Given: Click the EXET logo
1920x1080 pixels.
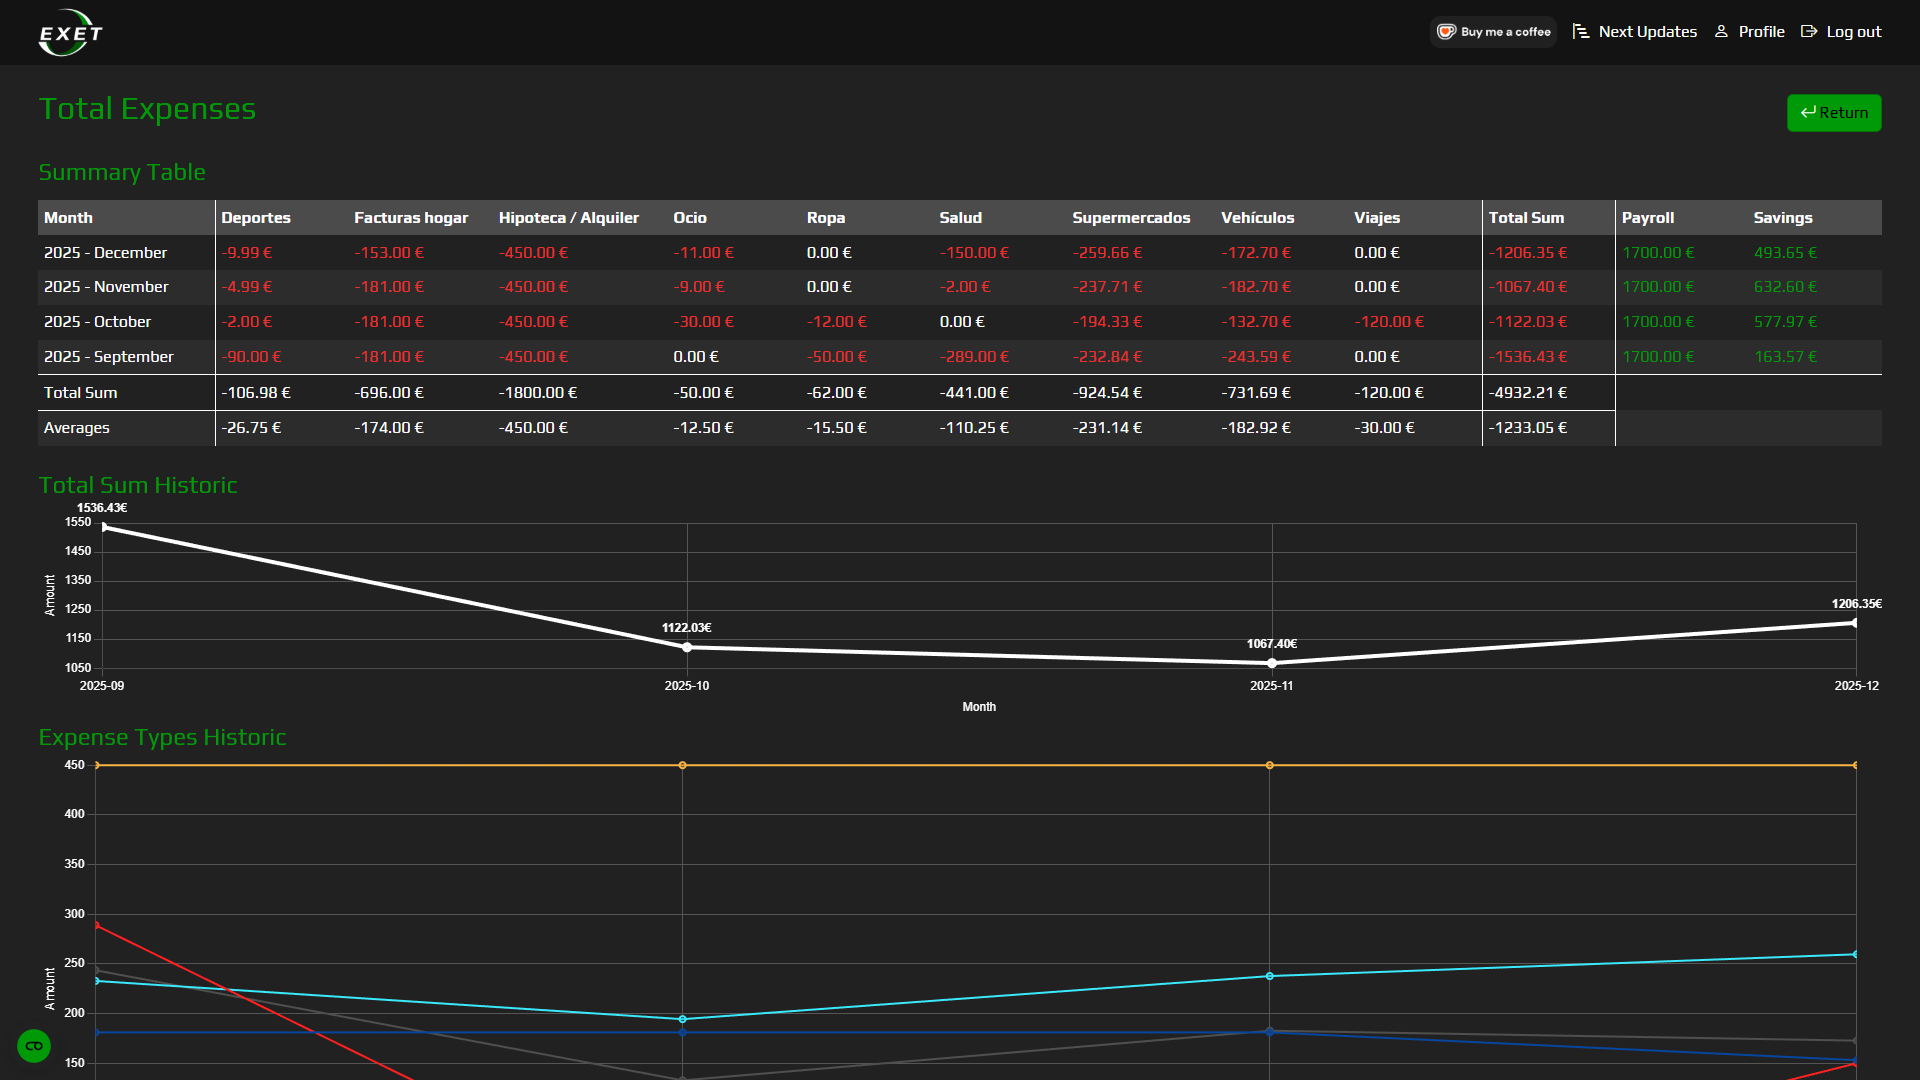Looking at the screenshot, I should coord(68,31).
